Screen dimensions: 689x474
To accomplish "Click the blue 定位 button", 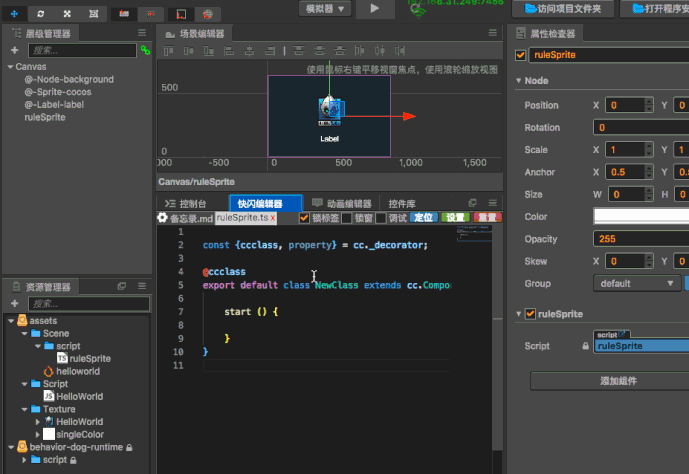I will [x=424, y=218].
